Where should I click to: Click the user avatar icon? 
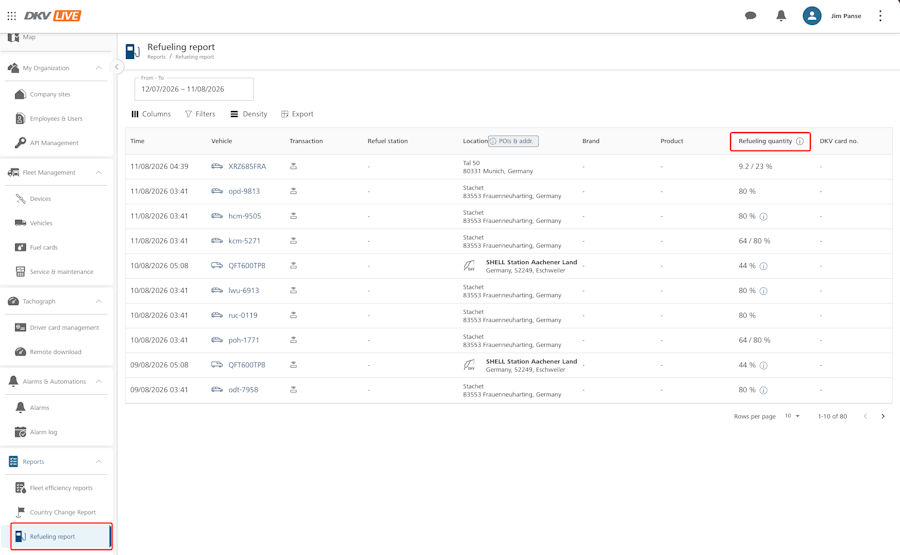(812, 15)
